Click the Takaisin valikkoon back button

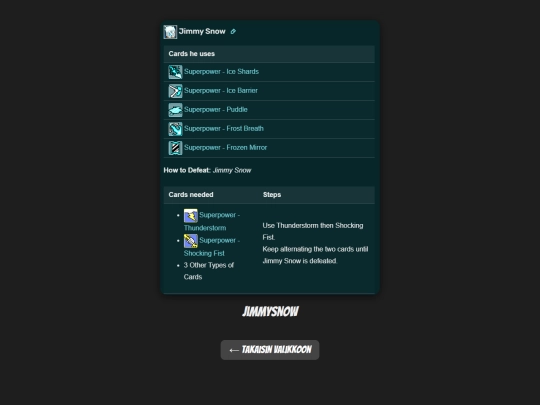[x=270, y=350]
